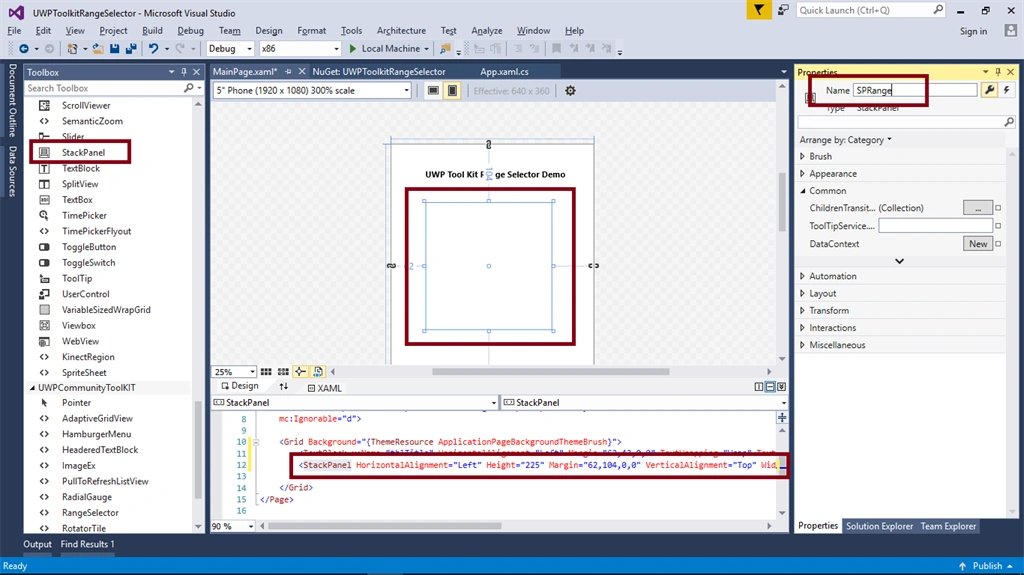This screenshot has width=1024, height=575.
Task: Open the Architecture menu
Action: point(401,31)
